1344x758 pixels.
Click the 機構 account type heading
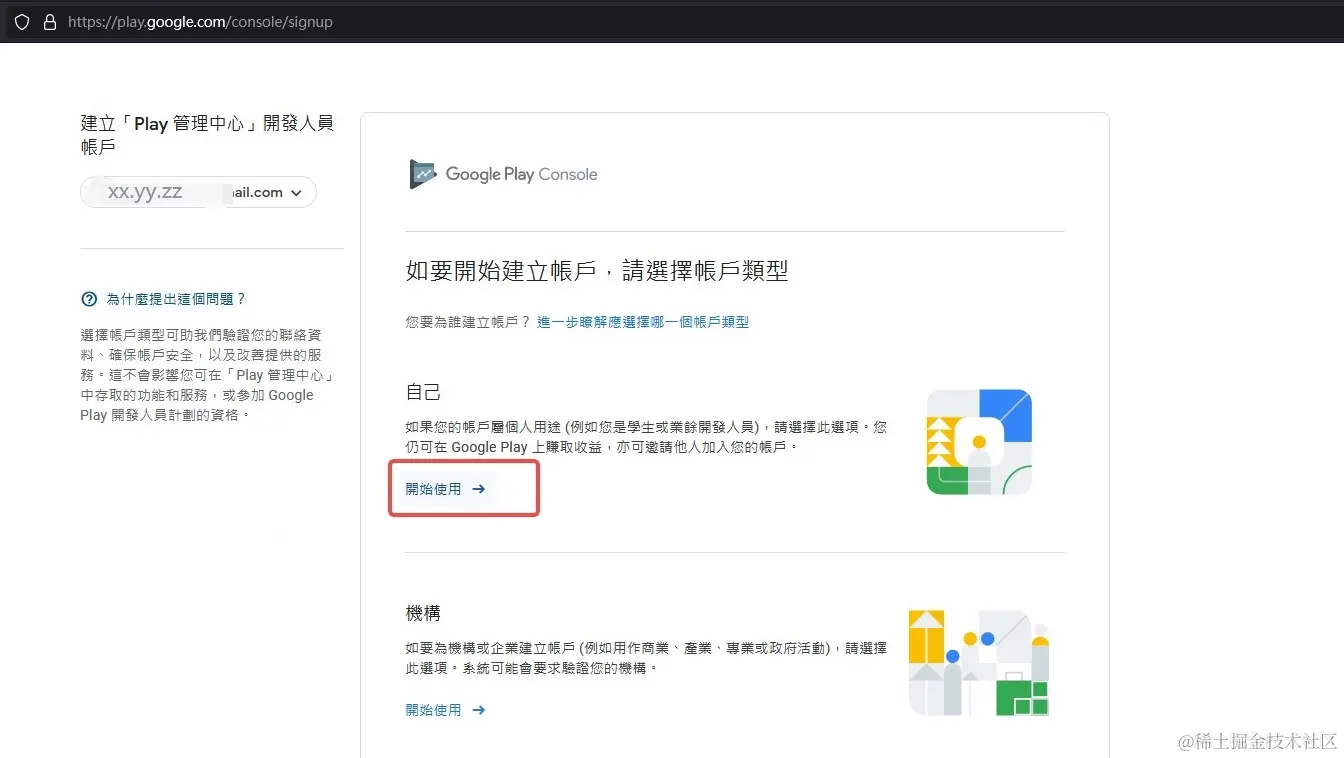coord(423,613)
